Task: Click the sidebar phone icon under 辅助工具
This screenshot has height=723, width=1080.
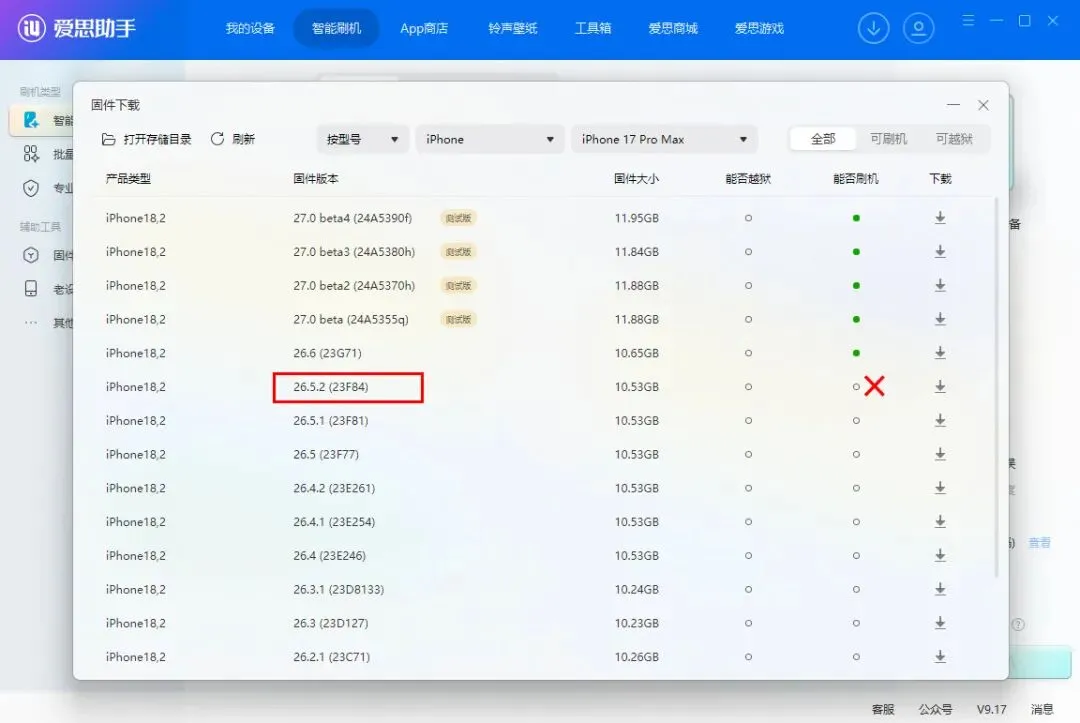Action: click(x=31, y=289)
